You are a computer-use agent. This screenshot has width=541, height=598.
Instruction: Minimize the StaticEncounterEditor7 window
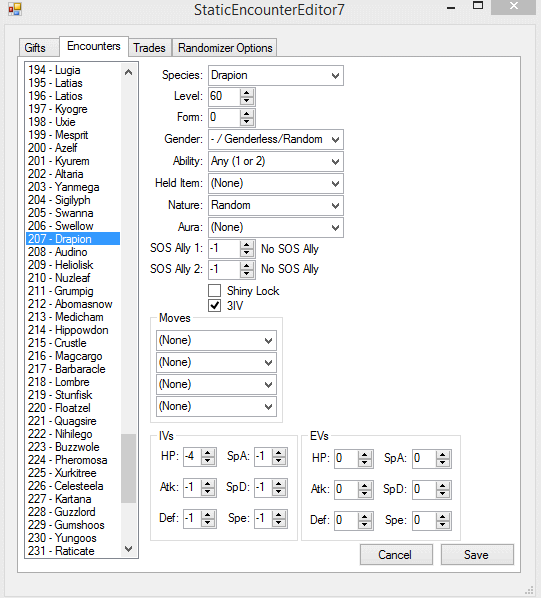pos(451,8)
